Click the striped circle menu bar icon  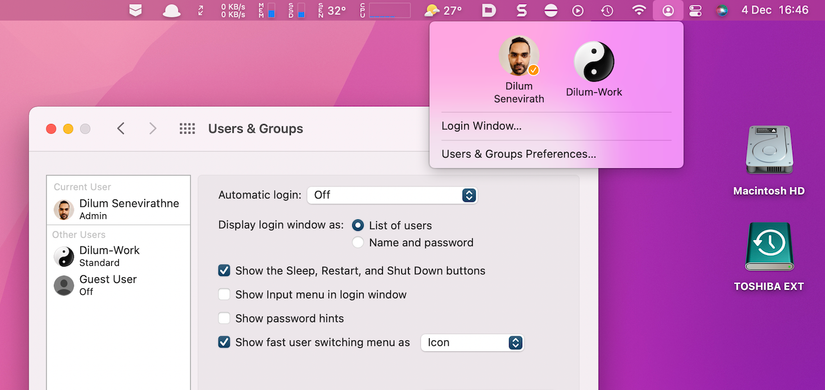click(x=550, y=11)
